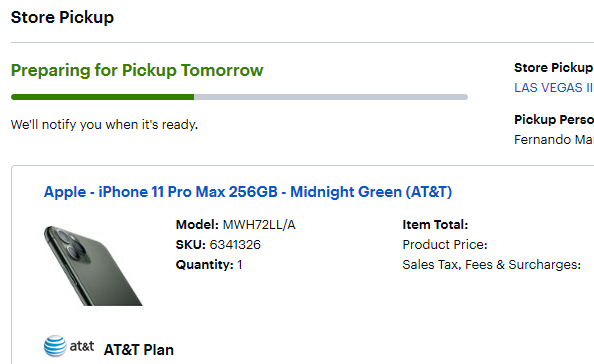This screenshot has height=364, width=594.
Task: Click the Preparing for Pickup Tomorrow status
Action: tap(137, 70)
